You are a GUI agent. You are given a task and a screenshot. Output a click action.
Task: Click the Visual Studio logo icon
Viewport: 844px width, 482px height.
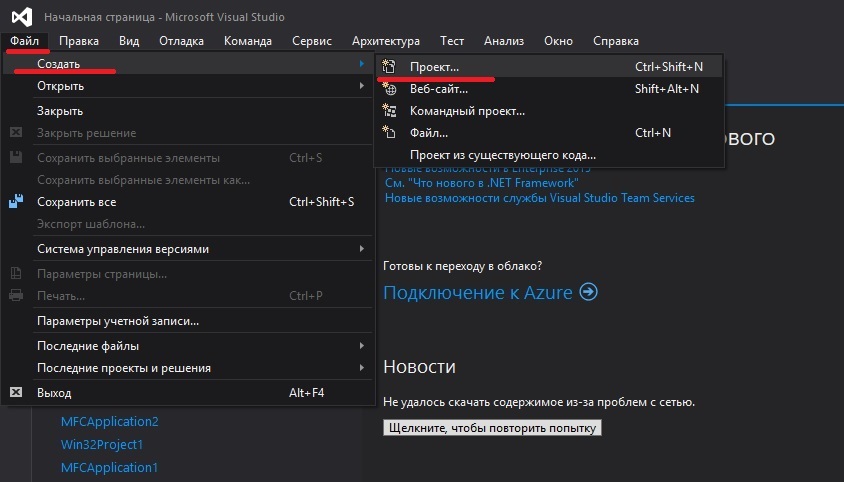(x=22, y=17)
